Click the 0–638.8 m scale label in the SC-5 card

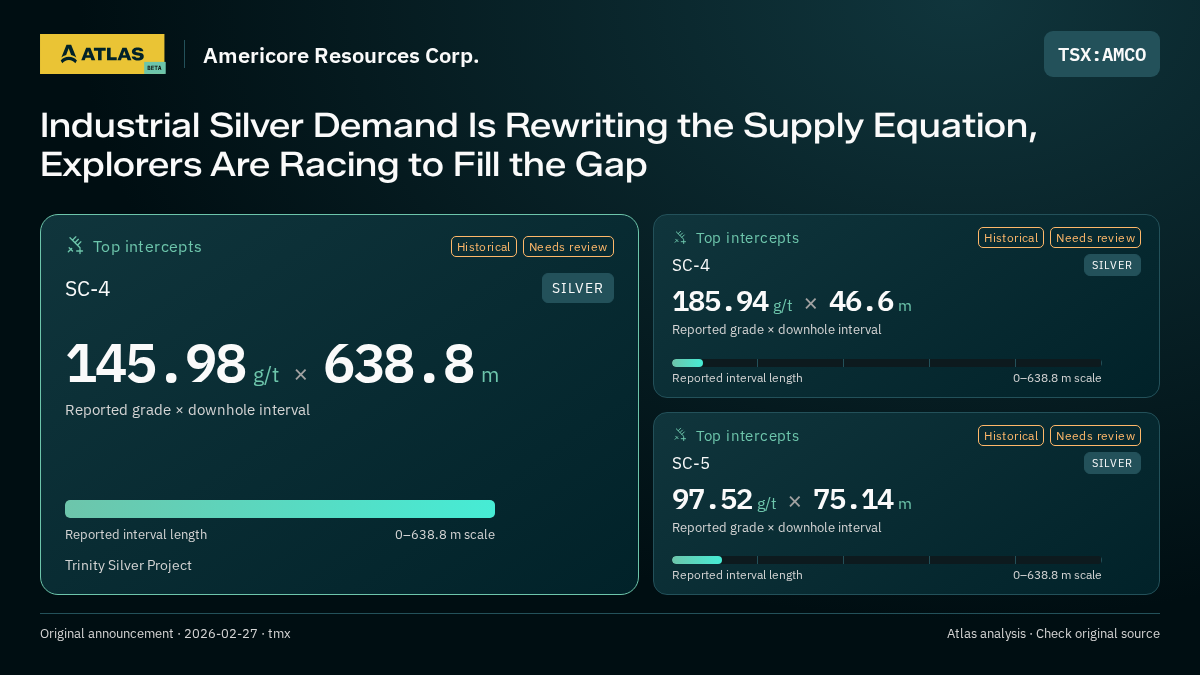[1057, 575]
